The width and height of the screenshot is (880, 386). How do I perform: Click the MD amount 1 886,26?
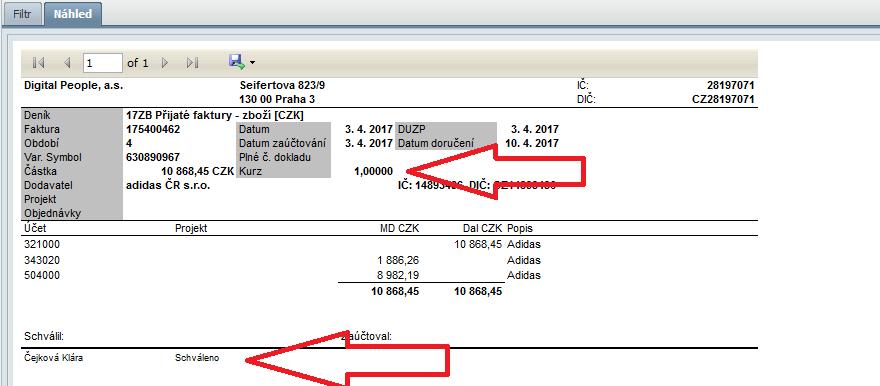399,260
